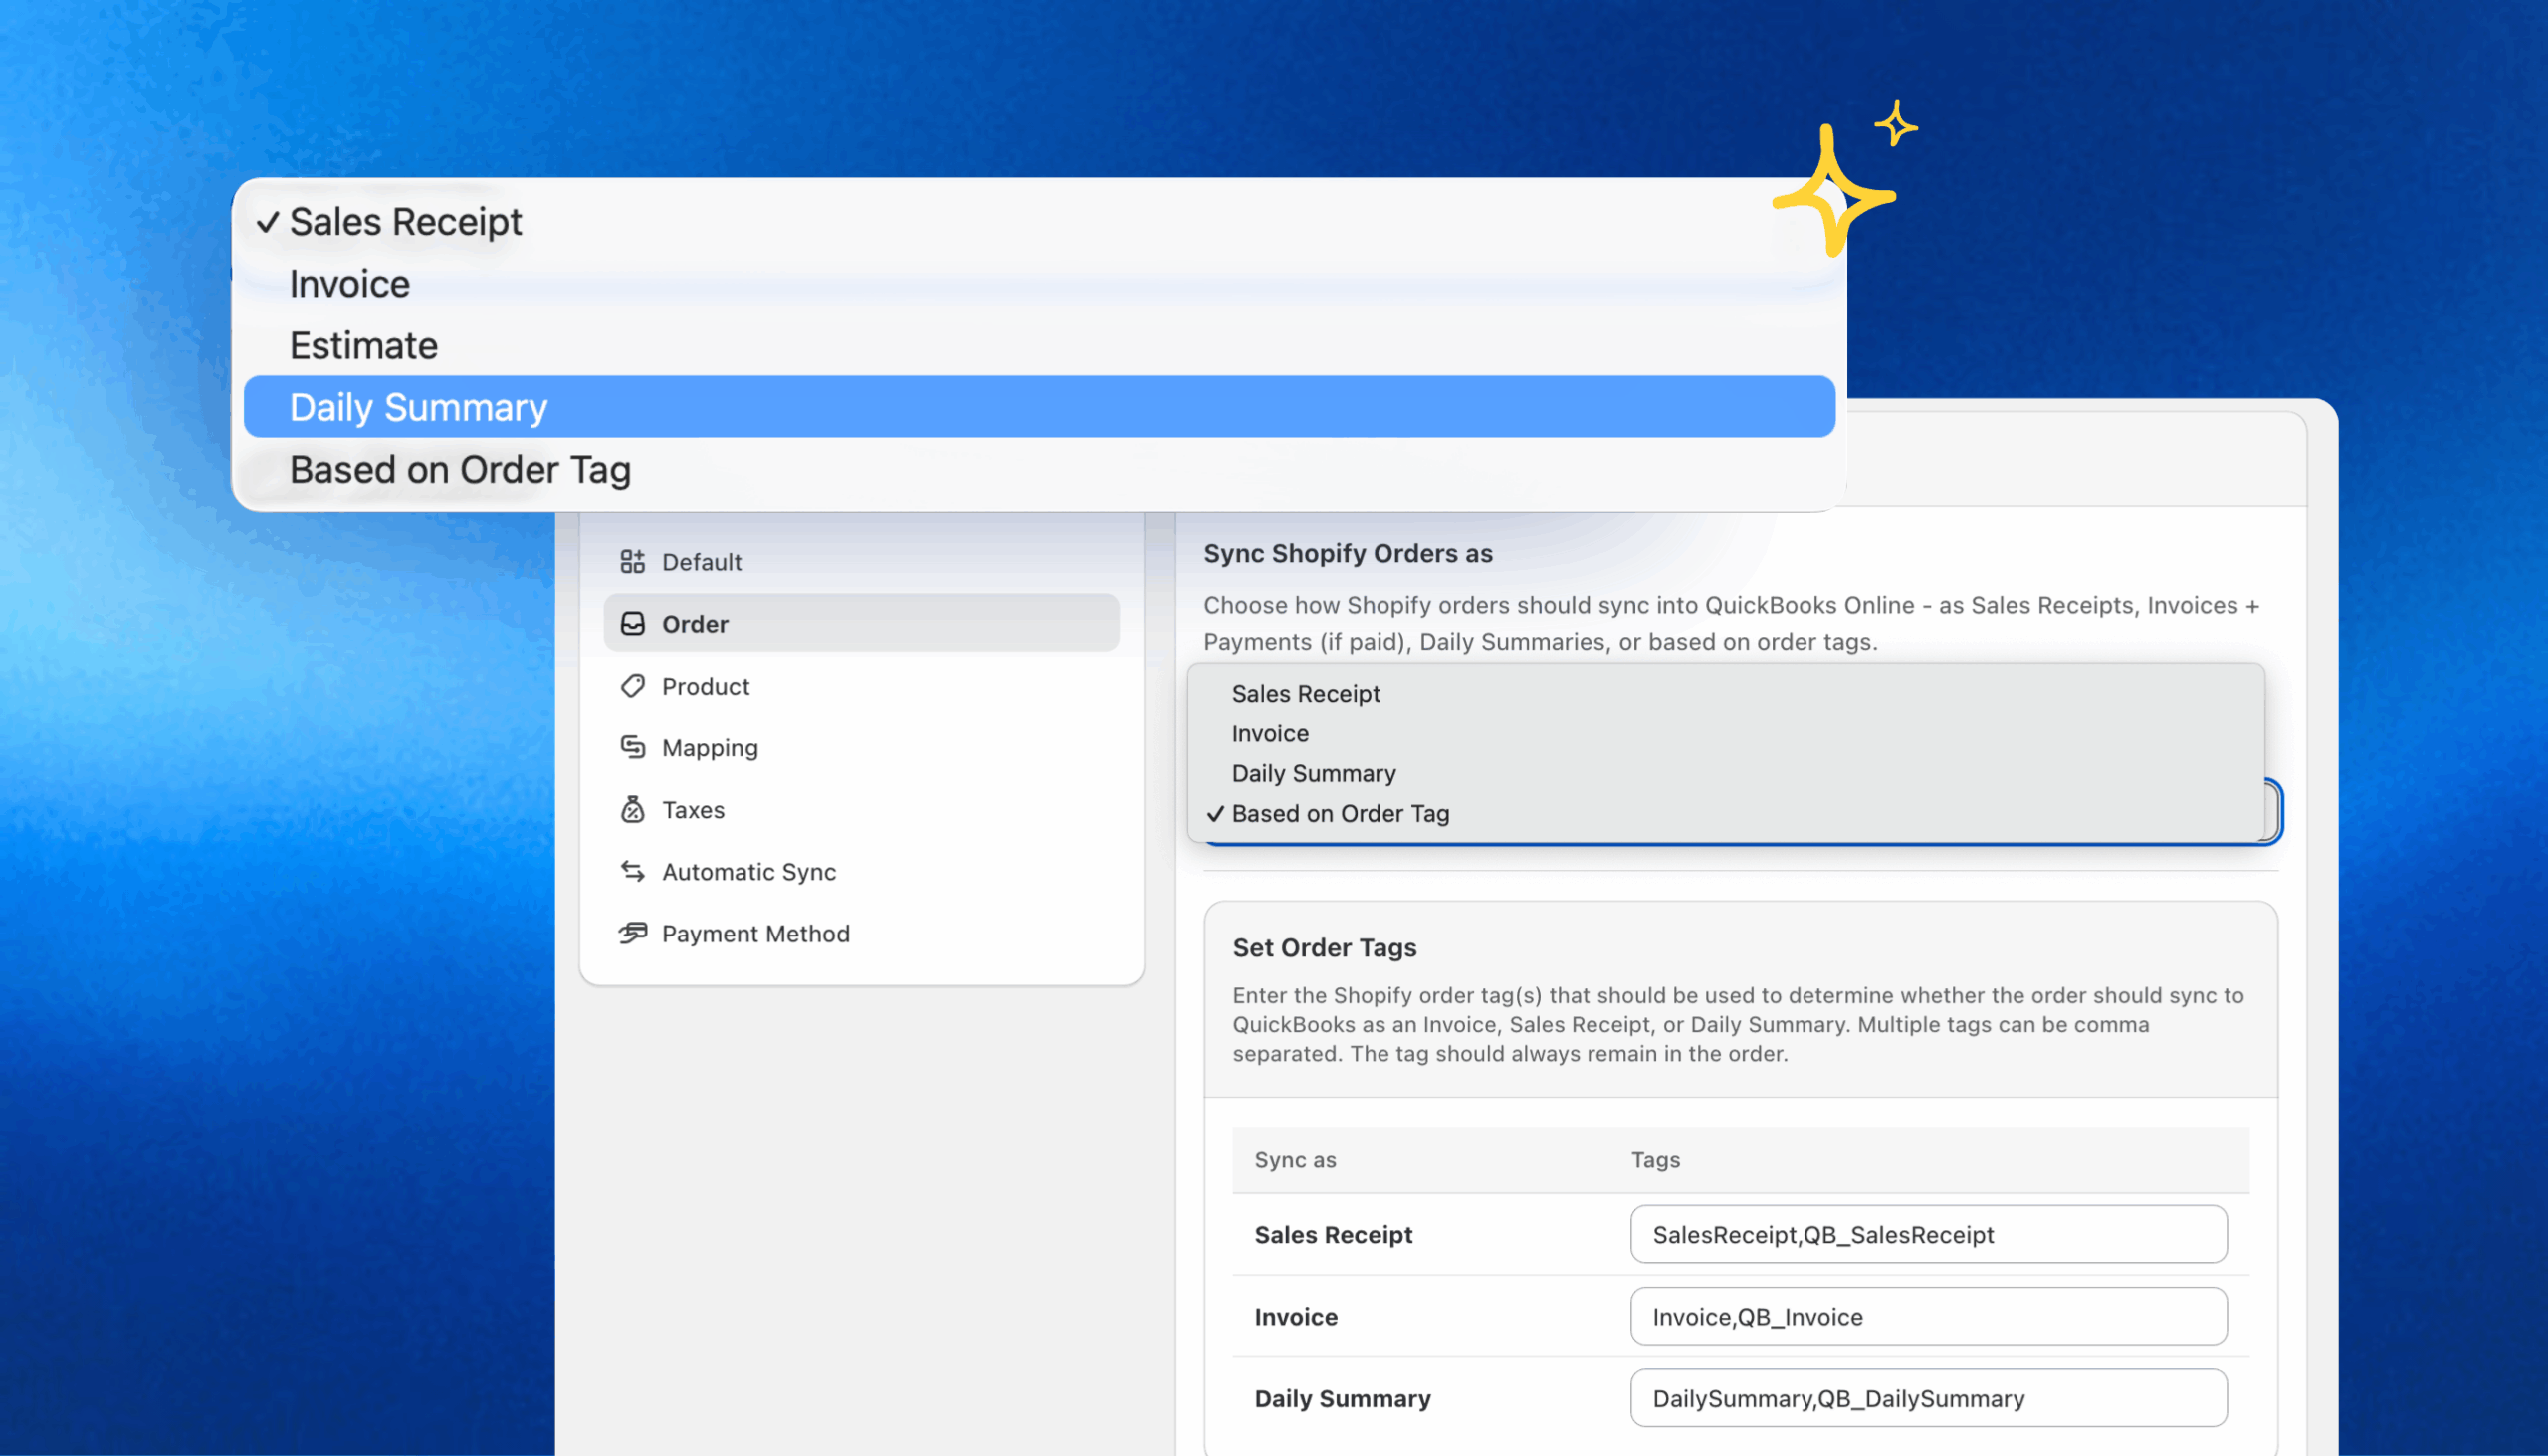
Task: Click the checkmark beside Sales Receipt
Action: [x=268, y=222]
